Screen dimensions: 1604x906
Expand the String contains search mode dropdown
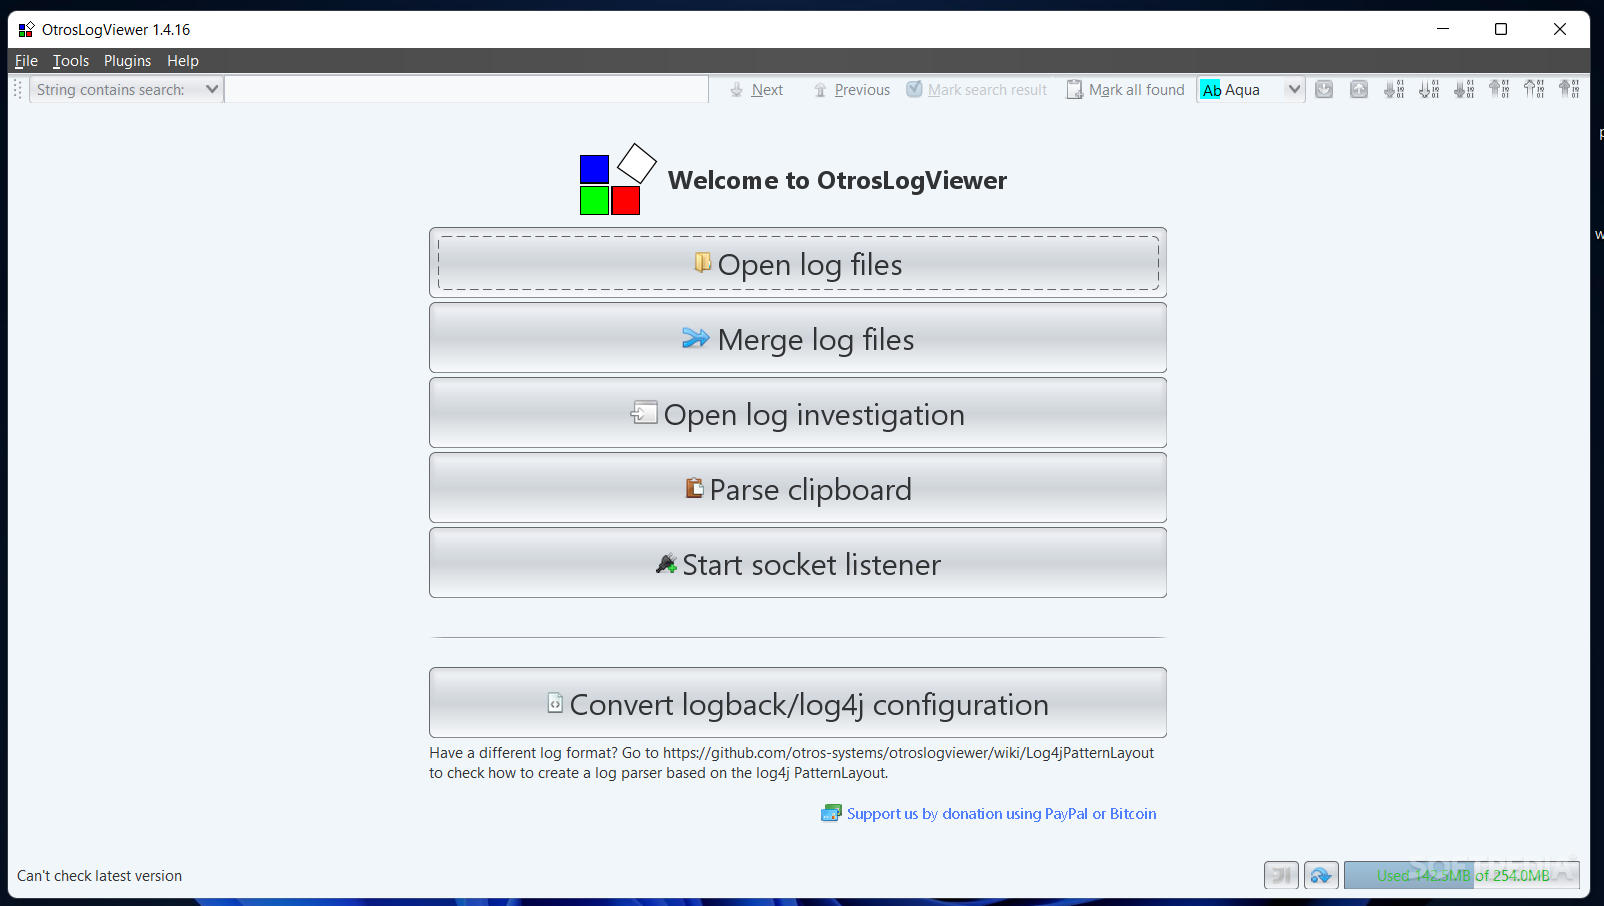(126, 90)
